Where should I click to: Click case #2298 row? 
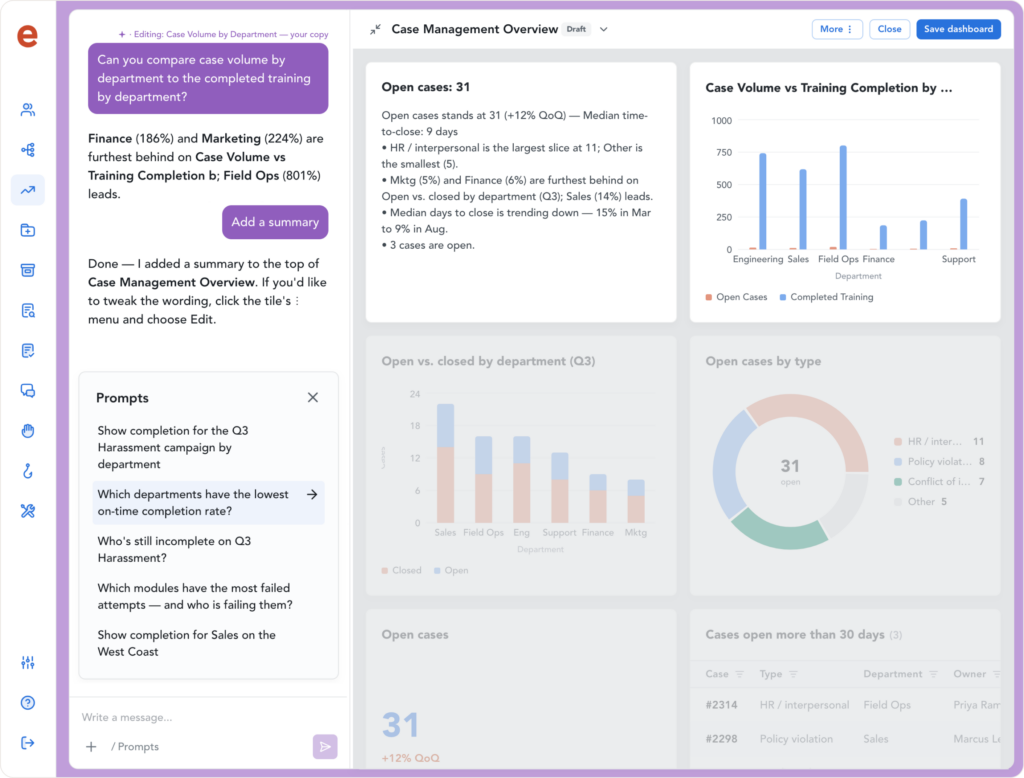845,739
